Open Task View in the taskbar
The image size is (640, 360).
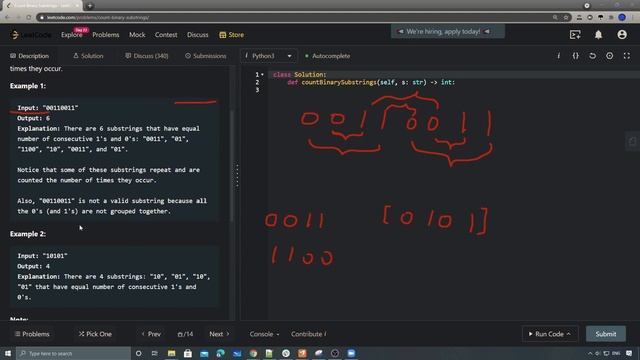(x=155, y=353)
